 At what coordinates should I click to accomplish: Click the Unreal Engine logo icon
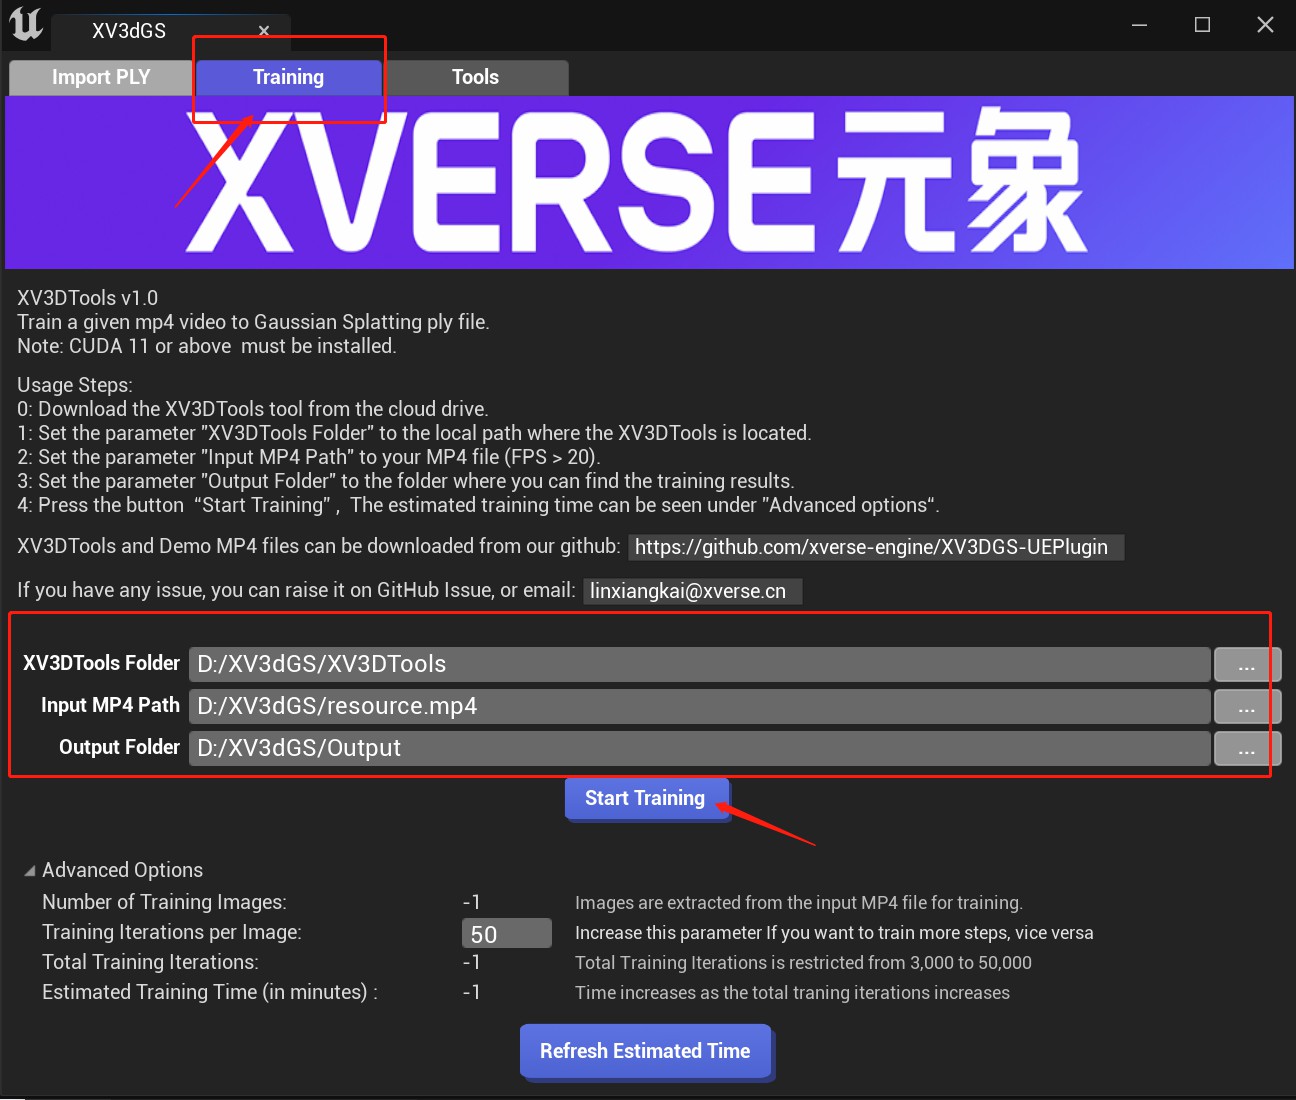[26, 24]
